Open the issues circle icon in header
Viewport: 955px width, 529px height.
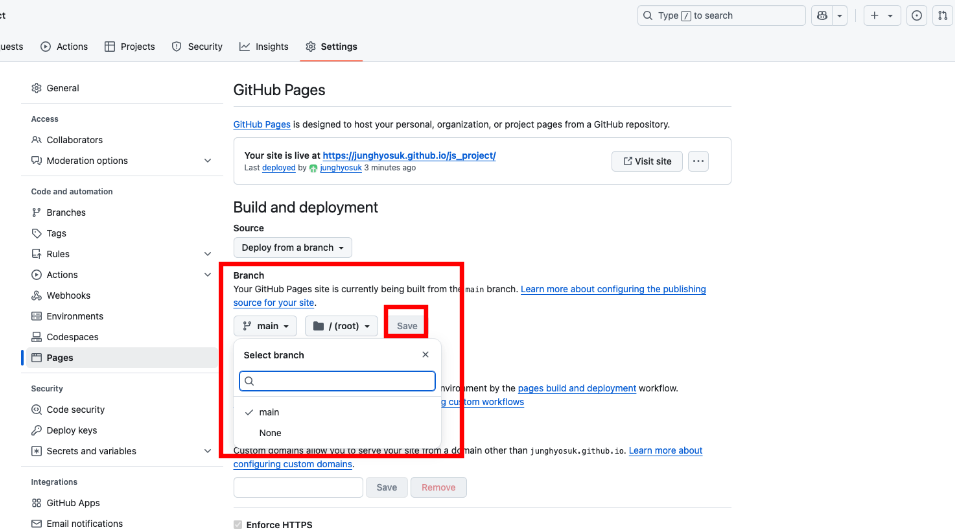(917, 16)
